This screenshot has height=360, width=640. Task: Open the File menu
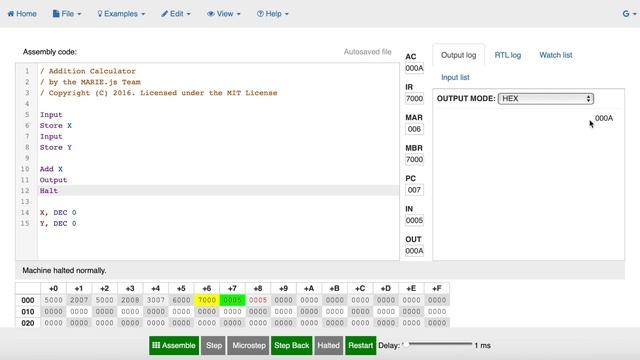tap(67, 14)
